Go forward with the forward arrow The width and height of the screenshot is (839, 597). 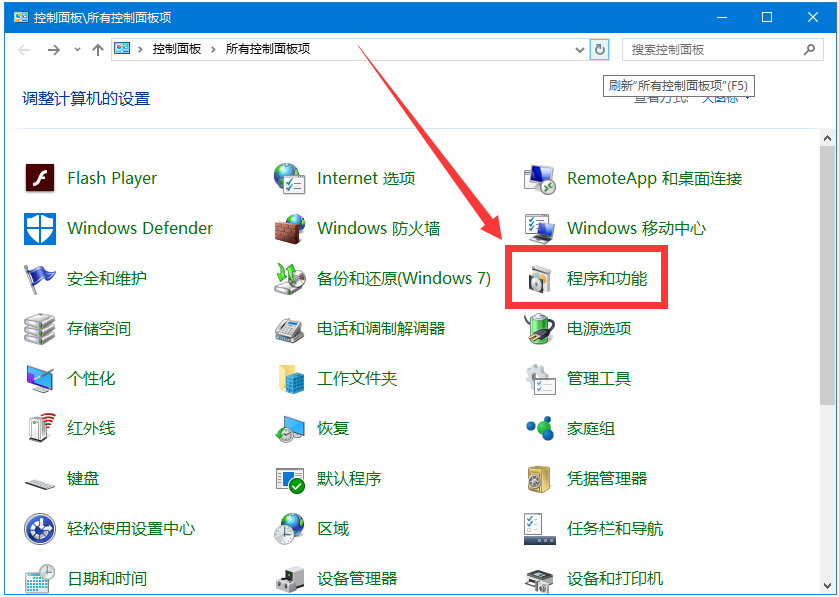[54, 50]
